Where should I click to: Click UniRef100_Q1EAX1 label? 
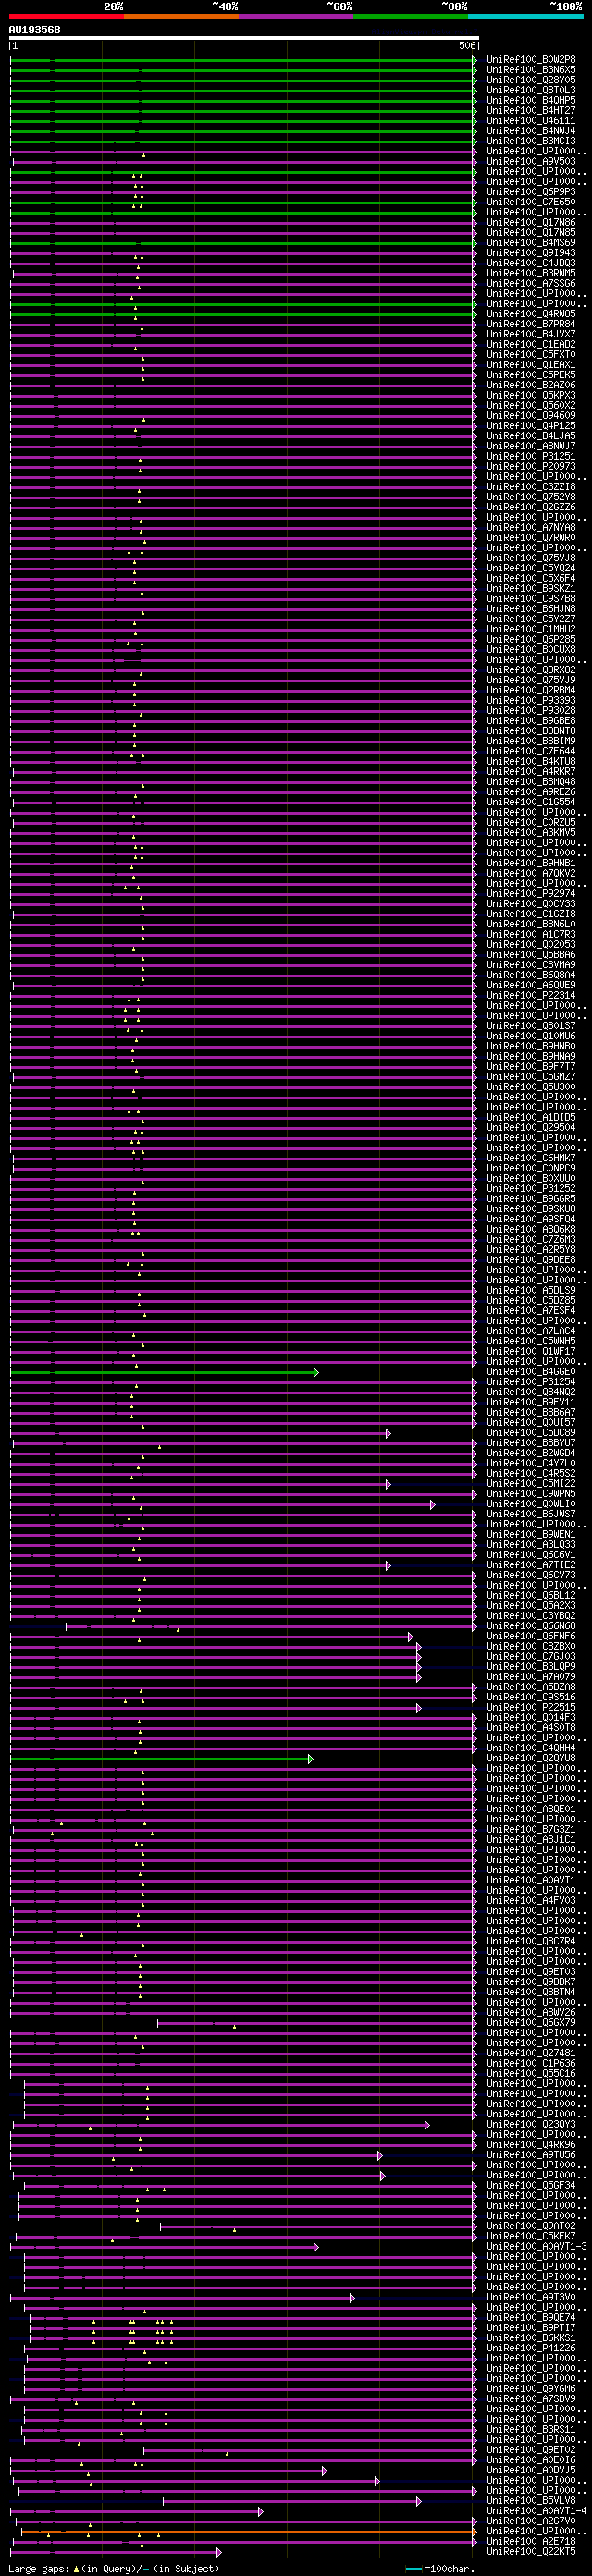531,365
